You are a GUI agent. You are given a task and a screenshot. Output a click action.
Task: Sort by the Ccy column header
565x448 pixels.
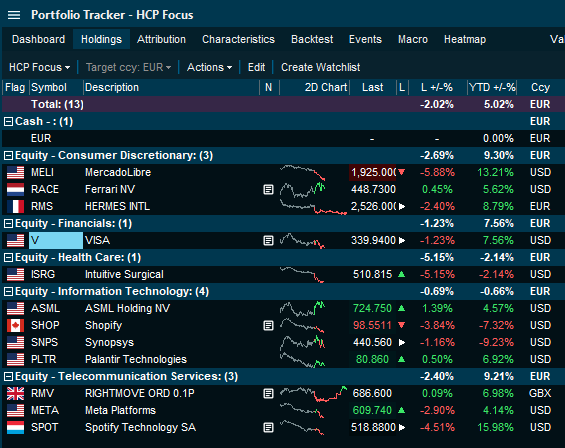tap(540, 88)
